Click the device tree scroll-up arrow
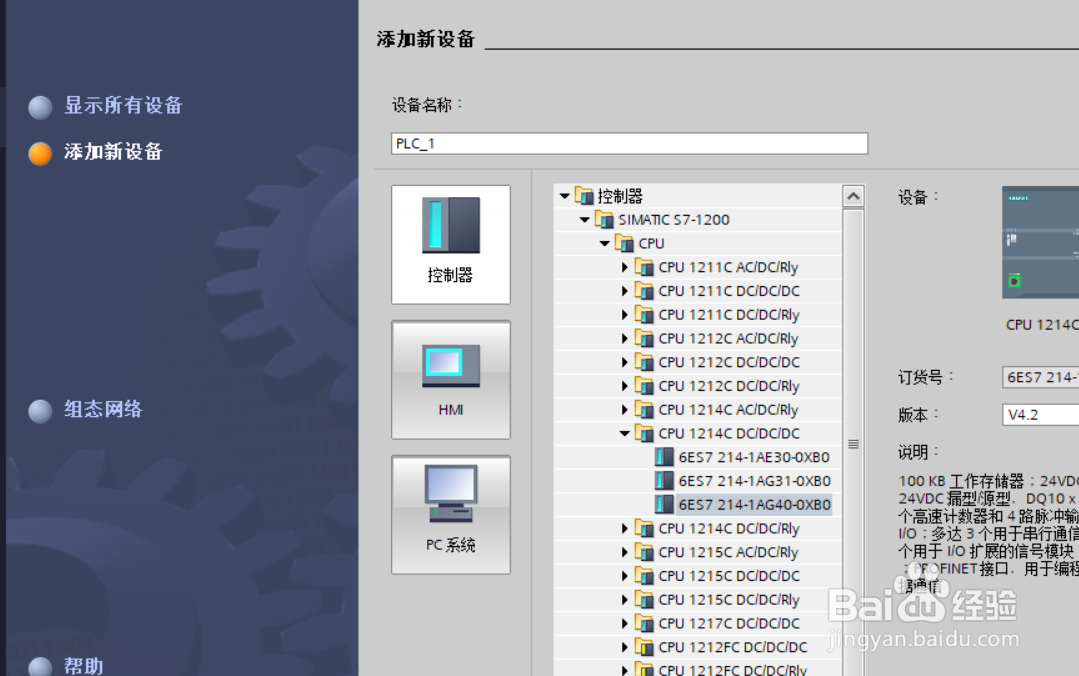Image resolution: width=1079 pixels, height=676 pixels. (x=853, y=196)
